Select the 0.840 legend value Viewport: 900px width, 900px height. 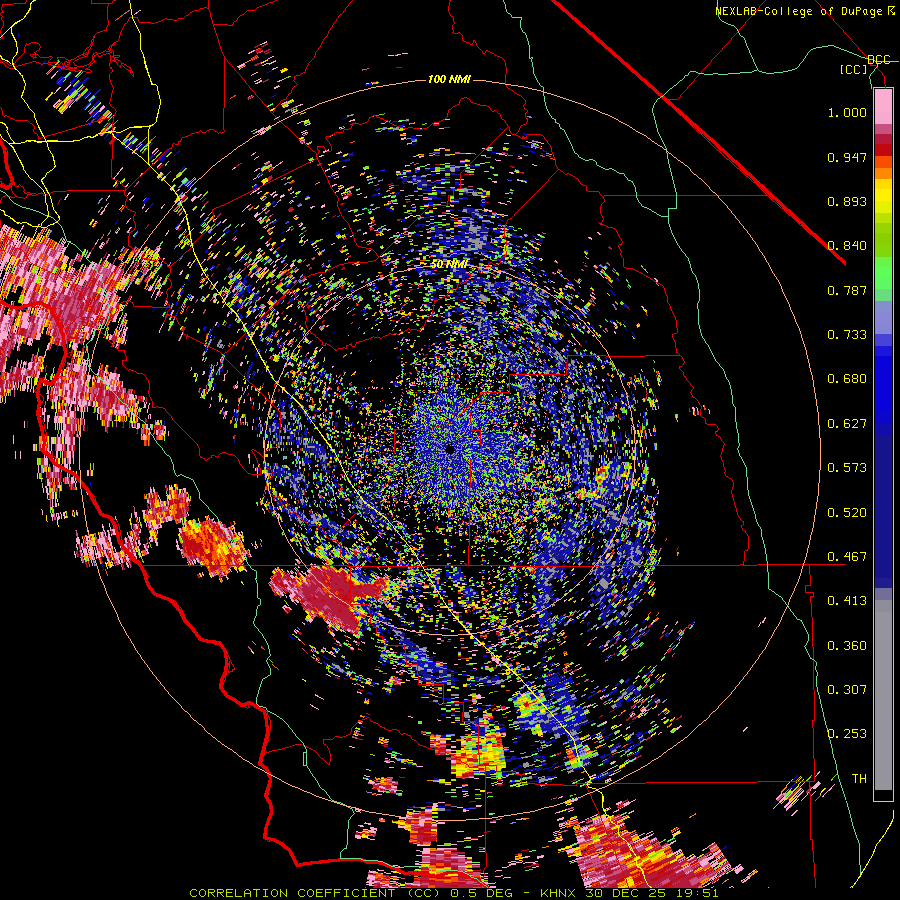tap(847, 246)
